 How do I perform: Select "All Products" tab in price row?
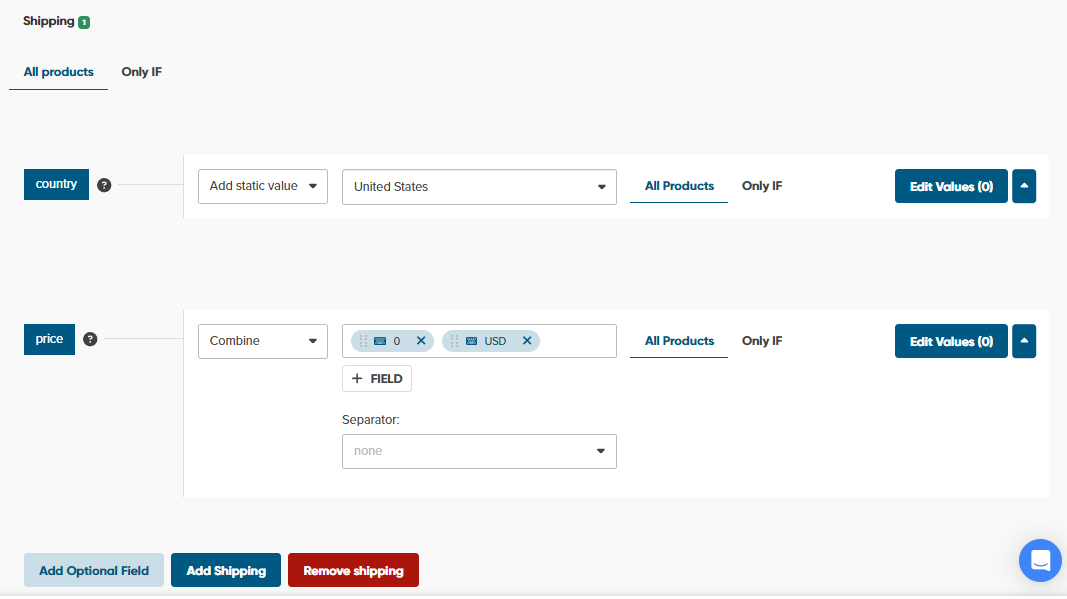(679, 341)
